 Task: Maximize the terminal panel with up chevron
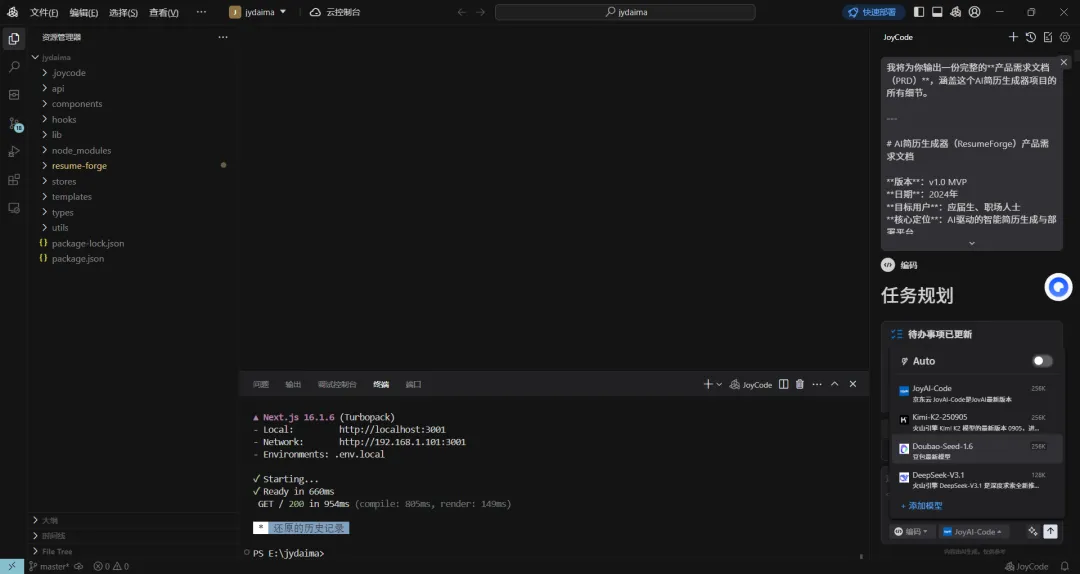pos(834,384)
